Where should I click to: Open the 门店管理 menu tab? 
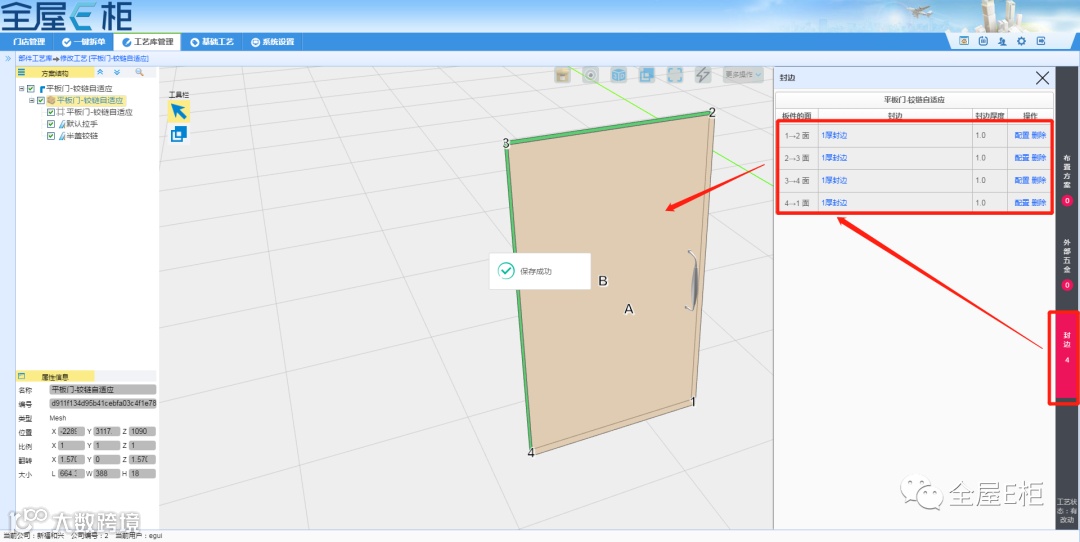coord(28,42)
